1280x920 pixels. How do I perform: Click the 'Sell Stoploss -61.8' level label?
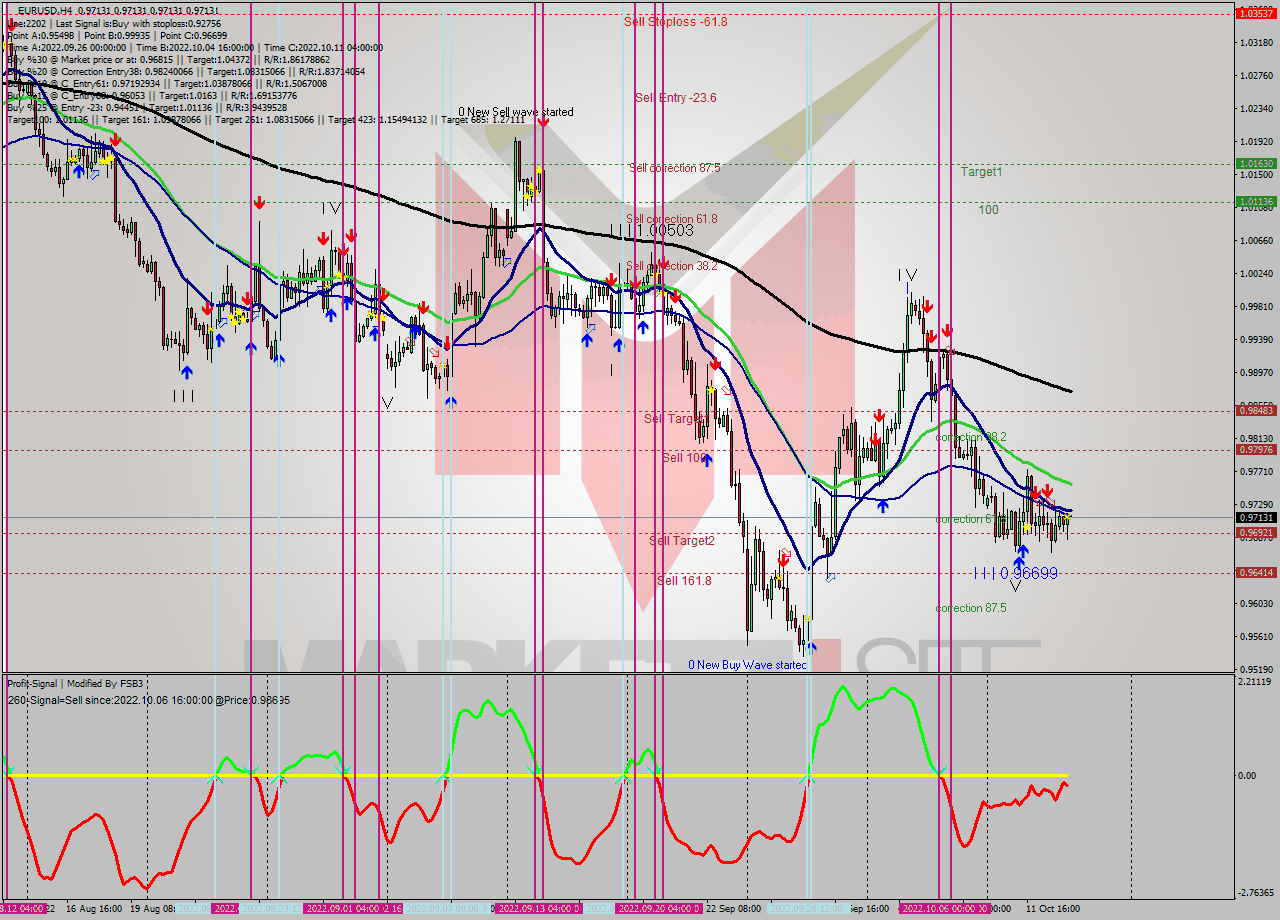pyautogui.click(x=675, y=21)
